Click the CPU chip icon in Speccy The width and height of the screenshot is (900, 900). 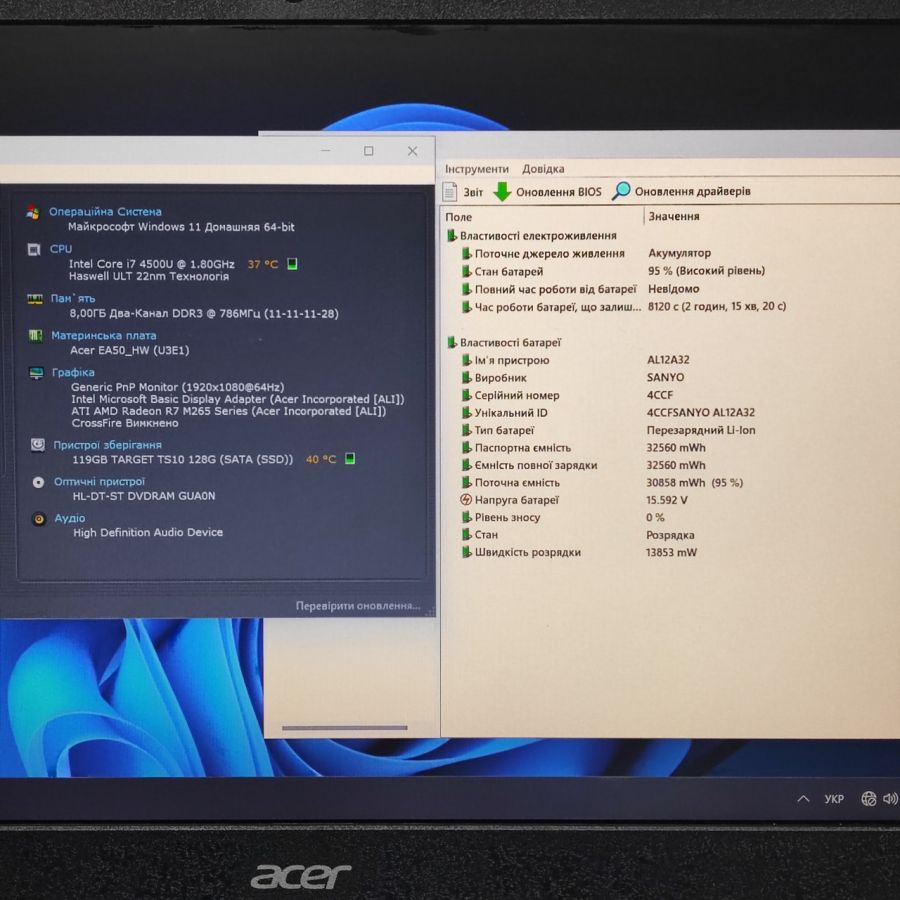34,249
